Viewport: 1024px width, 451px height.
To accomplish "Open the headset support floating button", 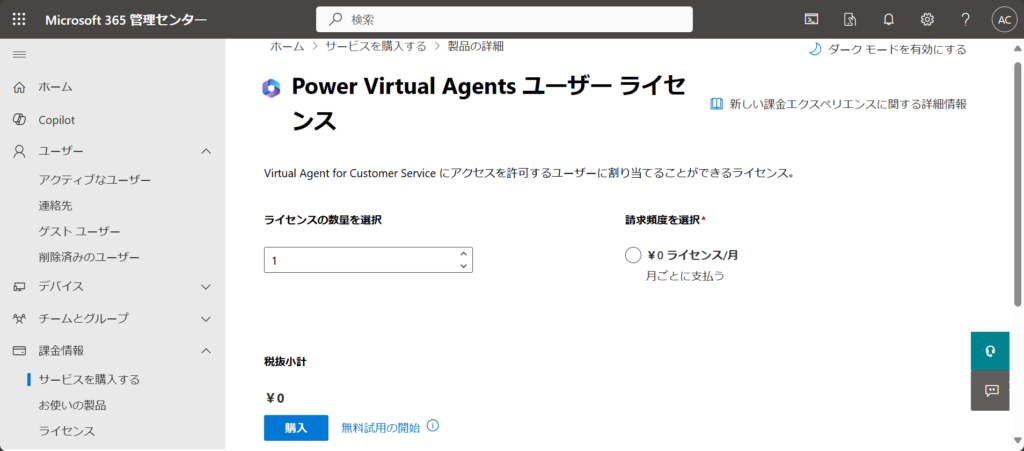I will coord(991,351).
